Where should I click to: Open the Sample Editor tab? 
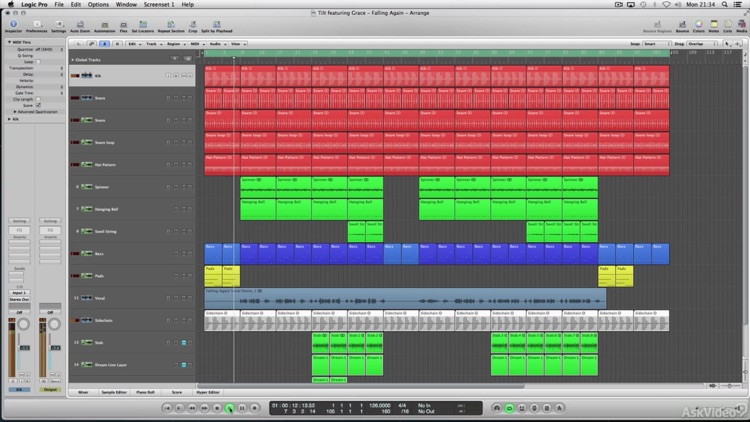114,392
